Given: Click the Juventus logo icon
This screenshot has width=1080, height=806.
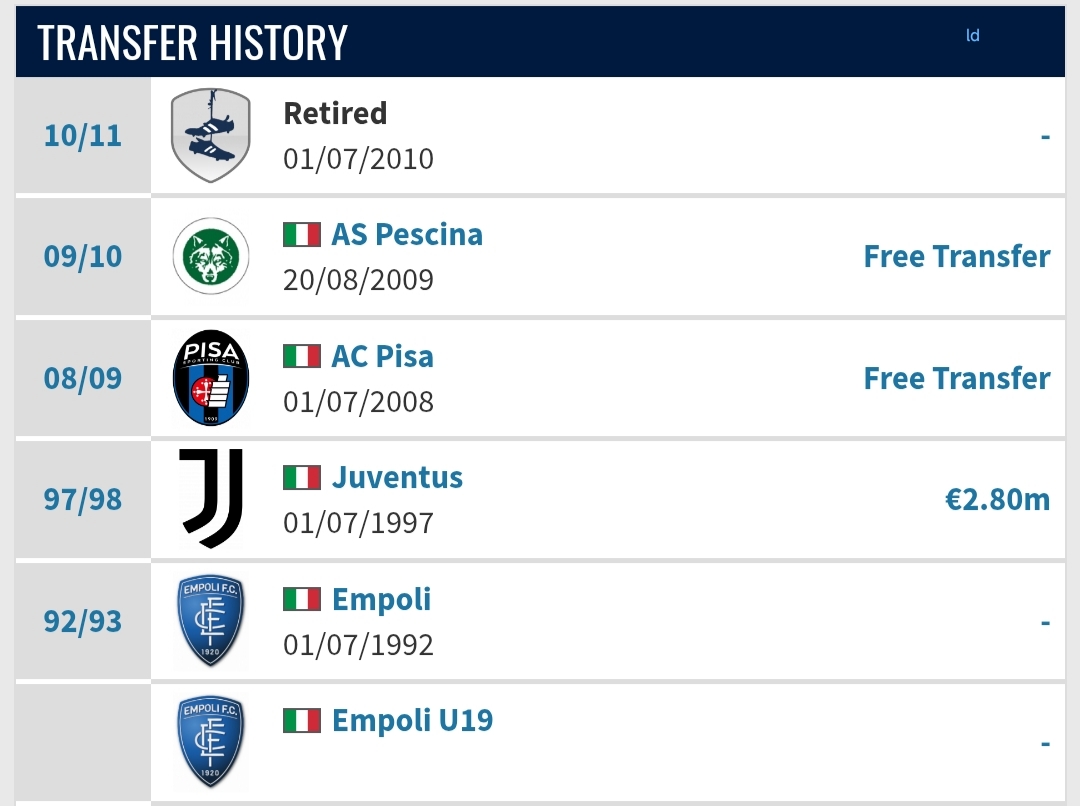Looking at the screenshot, I should click(x=211, y=498).
